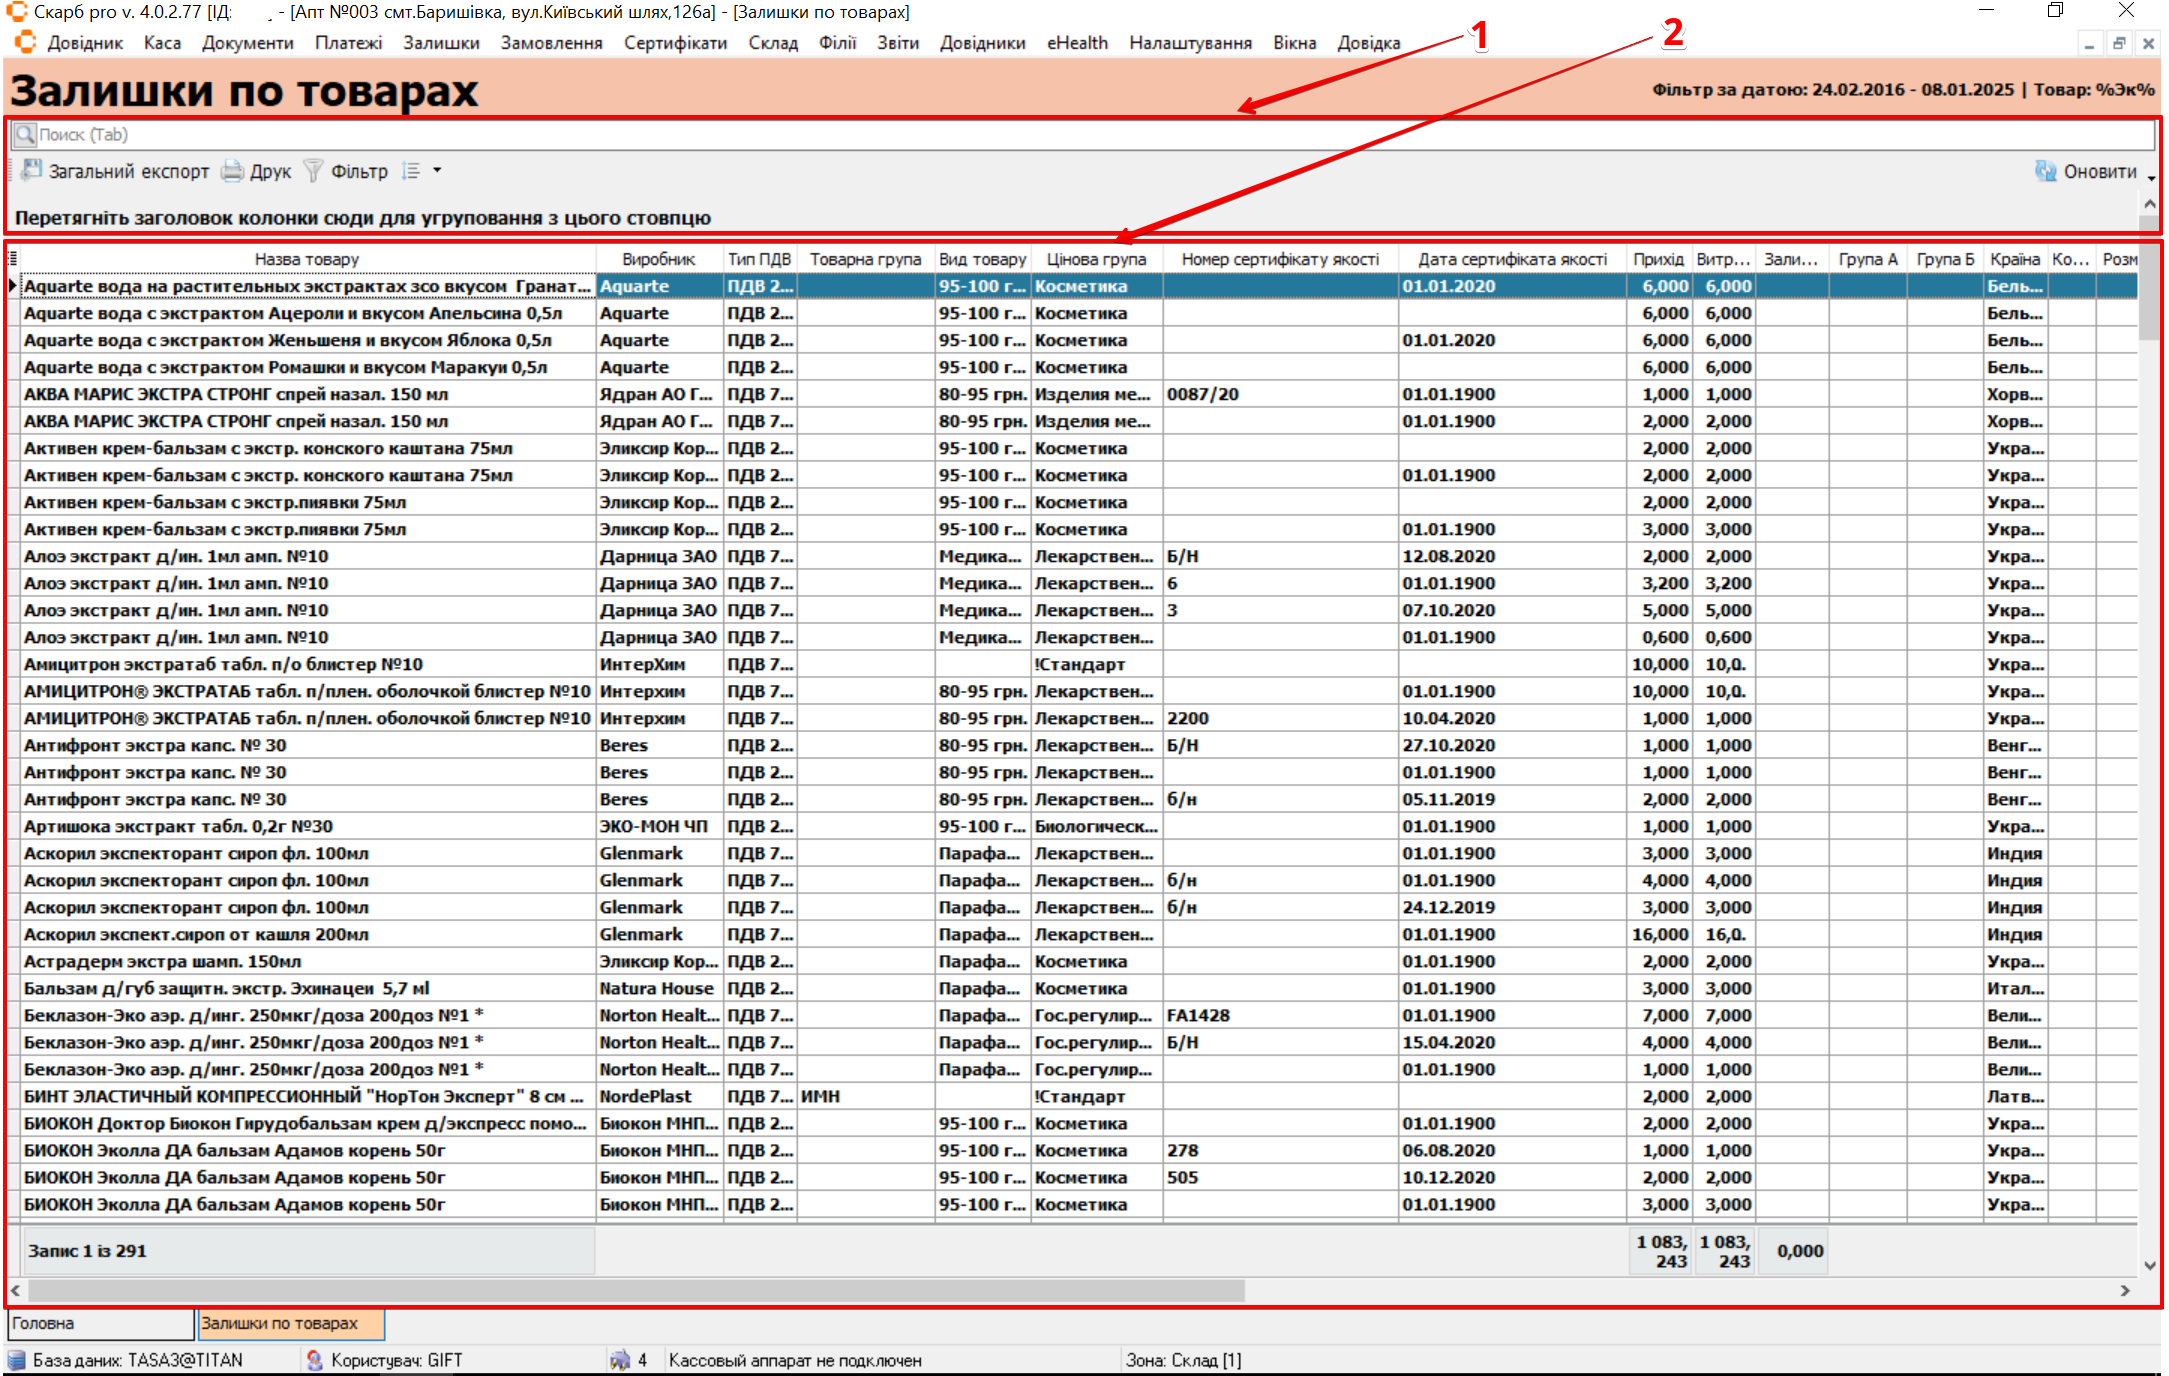Click the database icon in status bar
Screen dimensions: 2169x1376
[17, 1360]
